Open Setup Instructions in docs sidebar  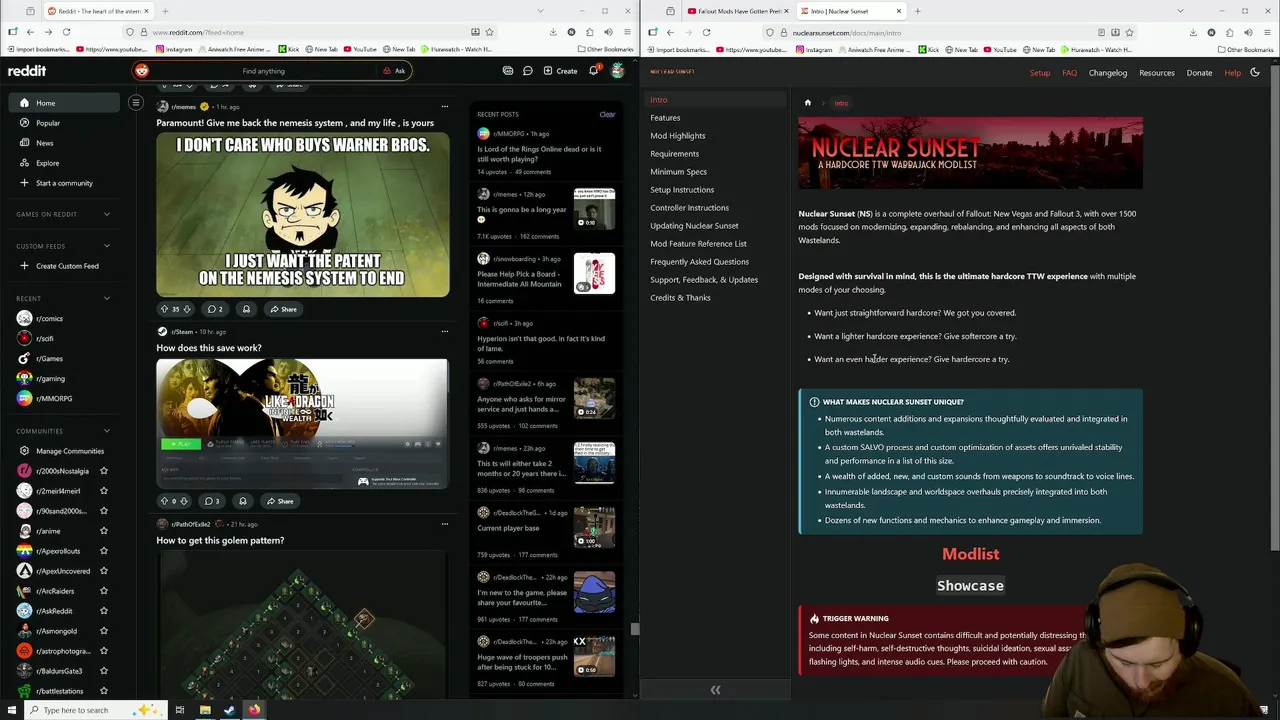coord(682,190)
